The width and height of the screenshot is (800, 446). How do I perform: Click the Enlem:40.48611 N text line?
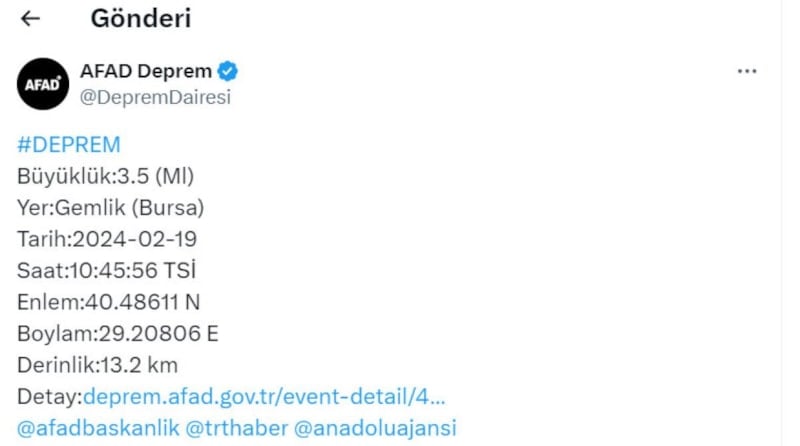110,302
